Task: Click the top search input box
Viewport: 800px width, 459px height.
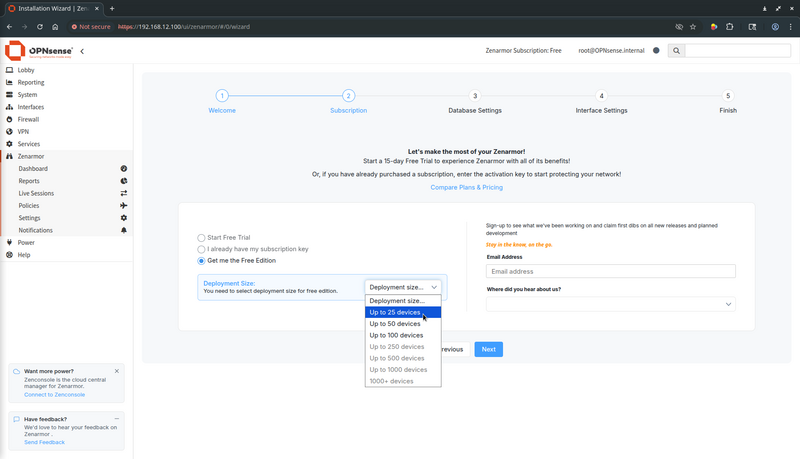Action: tap(738, 50)
